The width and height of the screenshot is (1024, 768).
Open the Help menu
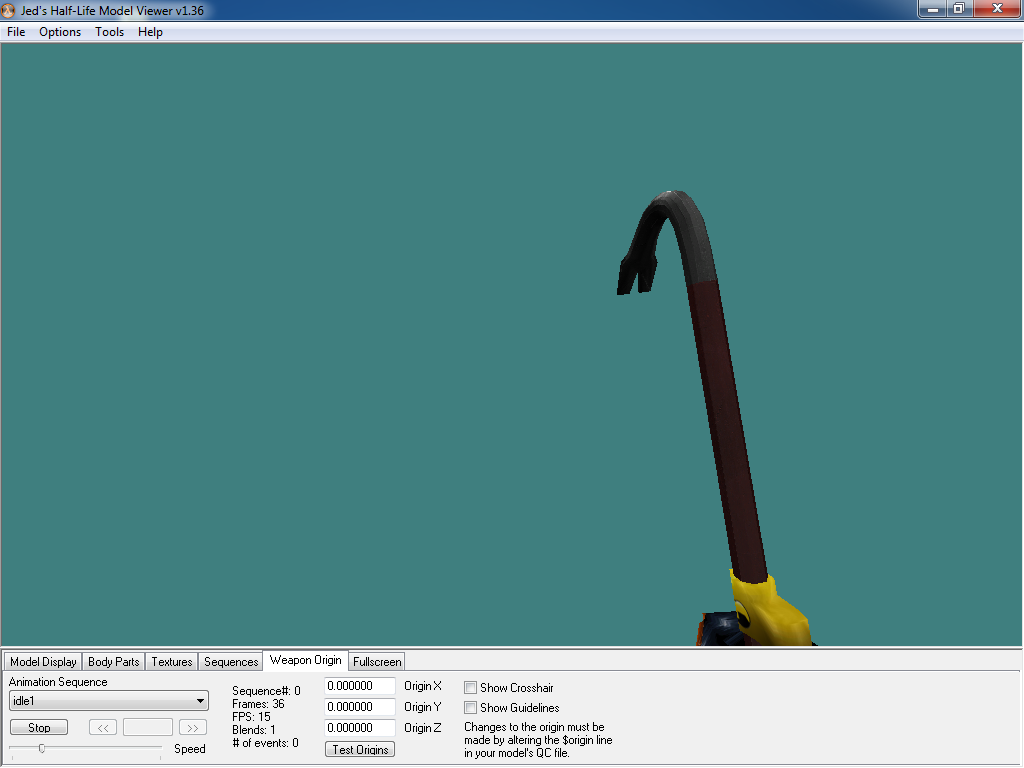click(x=150, y=32)
